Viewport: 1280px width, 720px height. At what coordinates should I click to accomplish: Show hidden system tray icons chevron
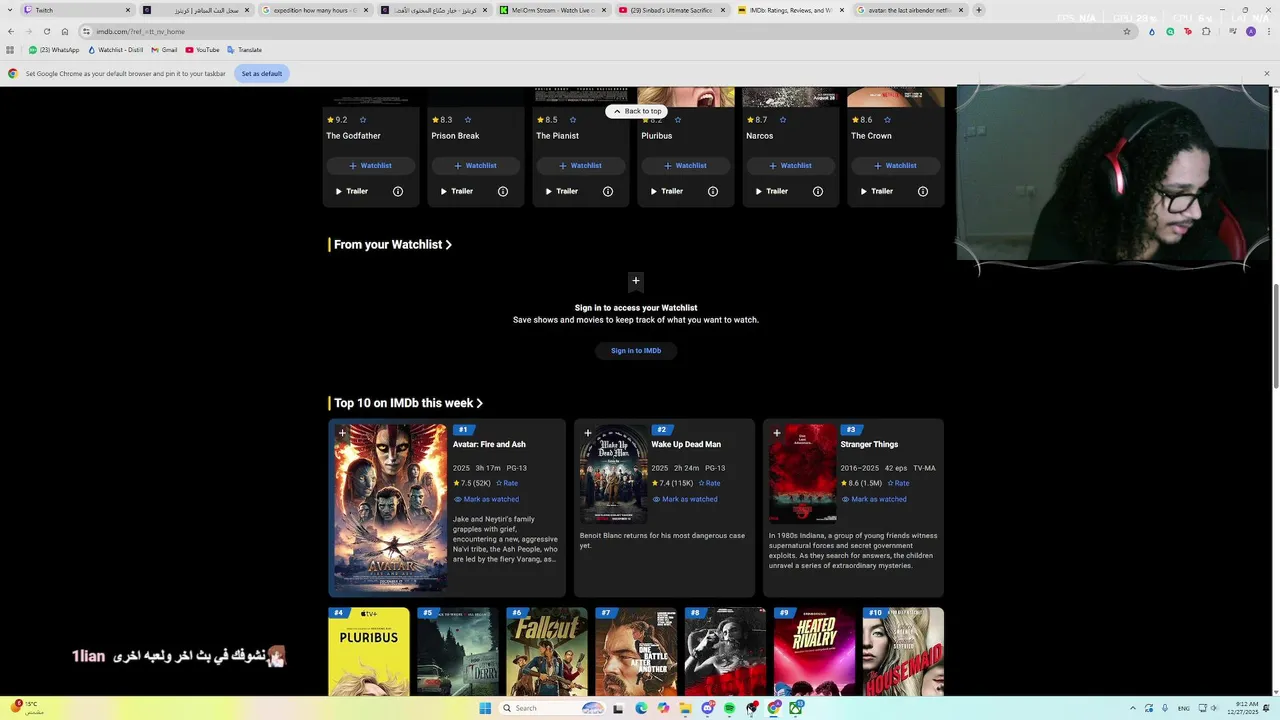tap(1133, 708)
